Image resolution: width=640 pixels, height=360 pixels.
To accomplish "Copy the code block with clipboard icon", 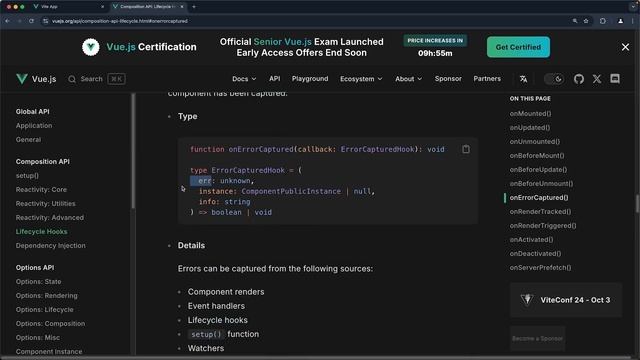I will [466, 149].
